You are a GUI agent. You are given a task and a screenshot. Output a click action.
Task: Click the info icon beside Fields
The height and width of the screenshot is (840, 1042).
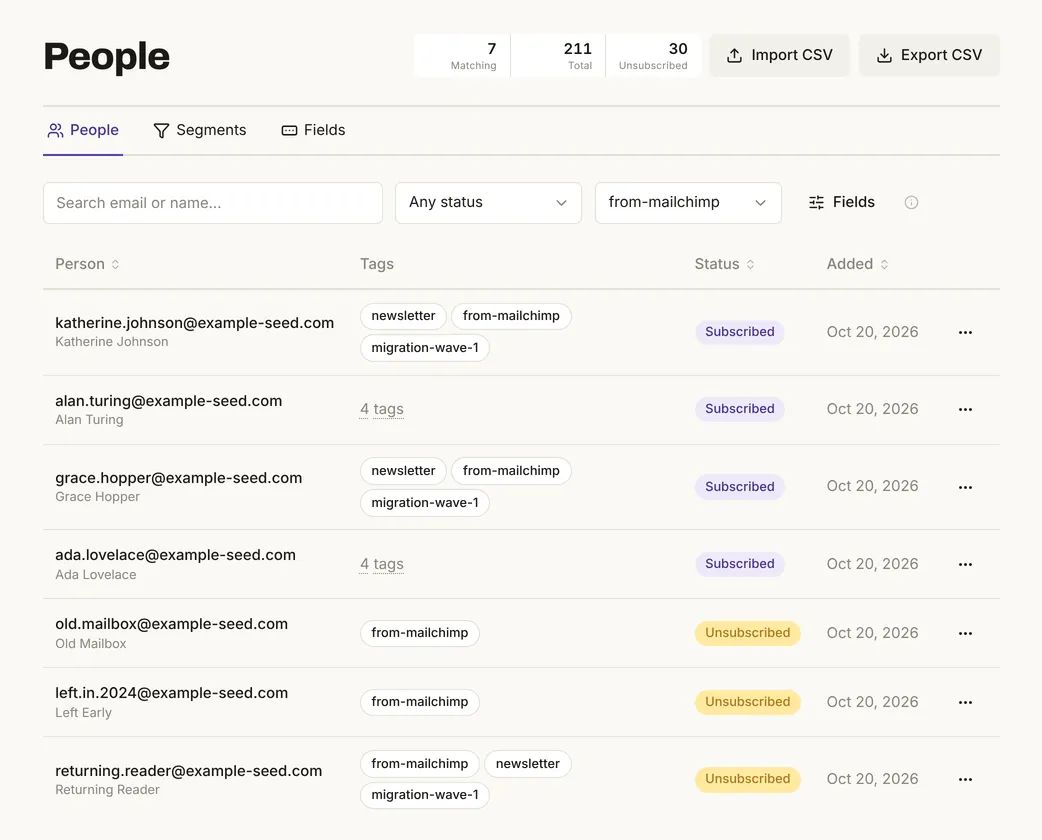pos(911,203)
